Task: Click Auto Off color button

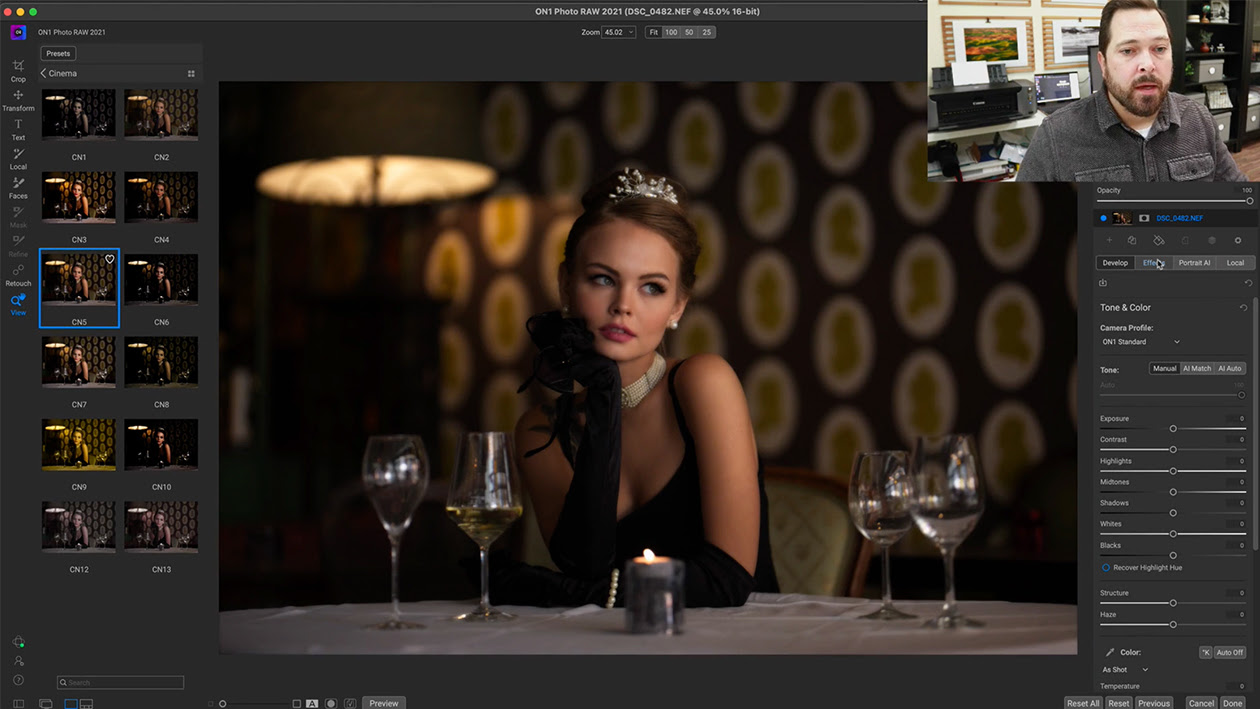Action: pos(1230,652)
